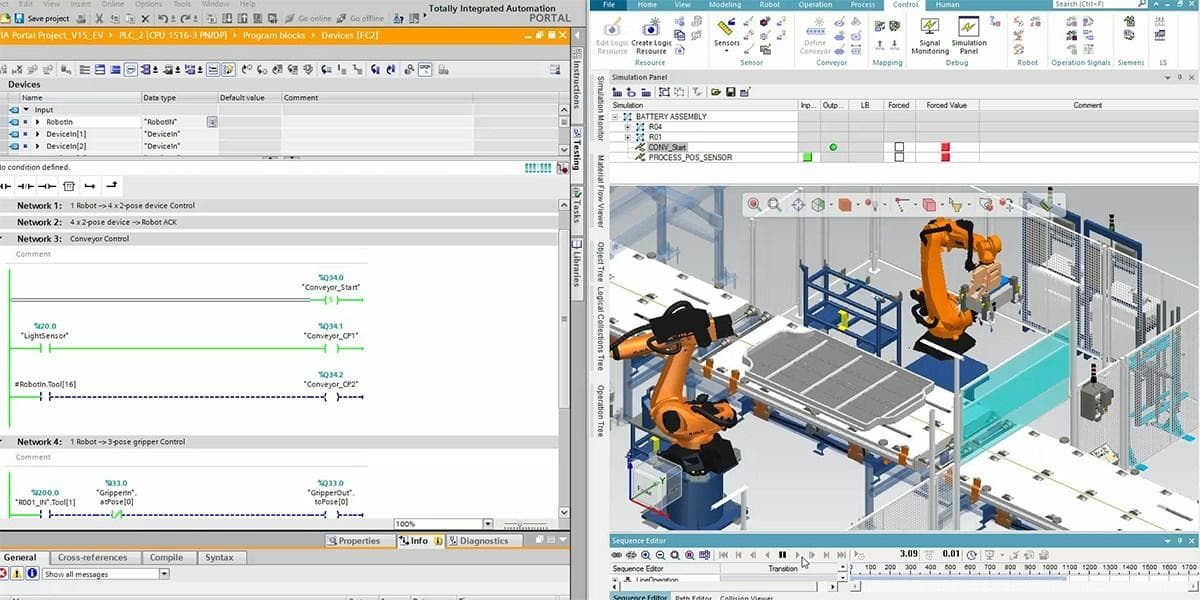Open the File menu in Process Simulate
Viewport: 1200px width, 600px height.
609,5
